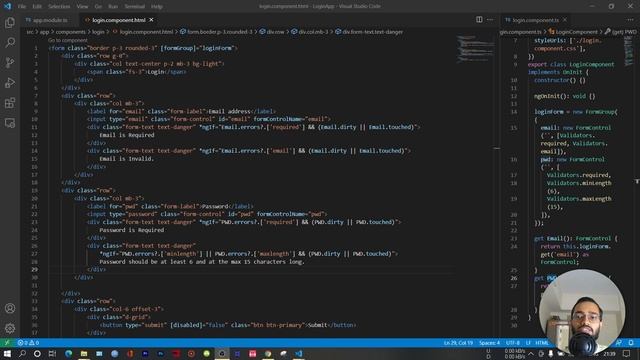
Task: Open the Search view in activity bar
Action: 10,42
